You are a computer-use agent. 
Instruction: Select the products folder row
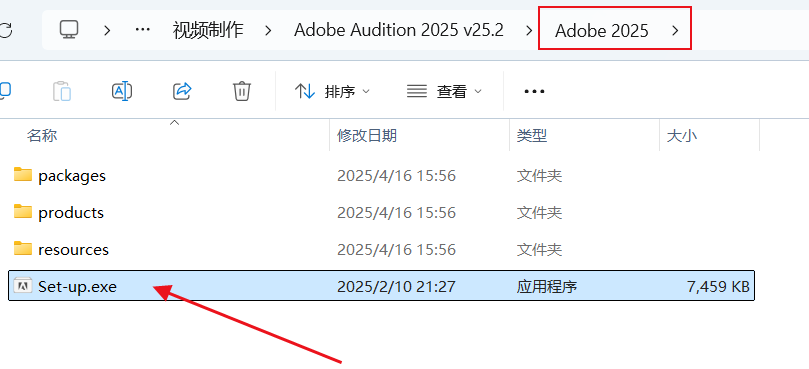tap(381, 212)
